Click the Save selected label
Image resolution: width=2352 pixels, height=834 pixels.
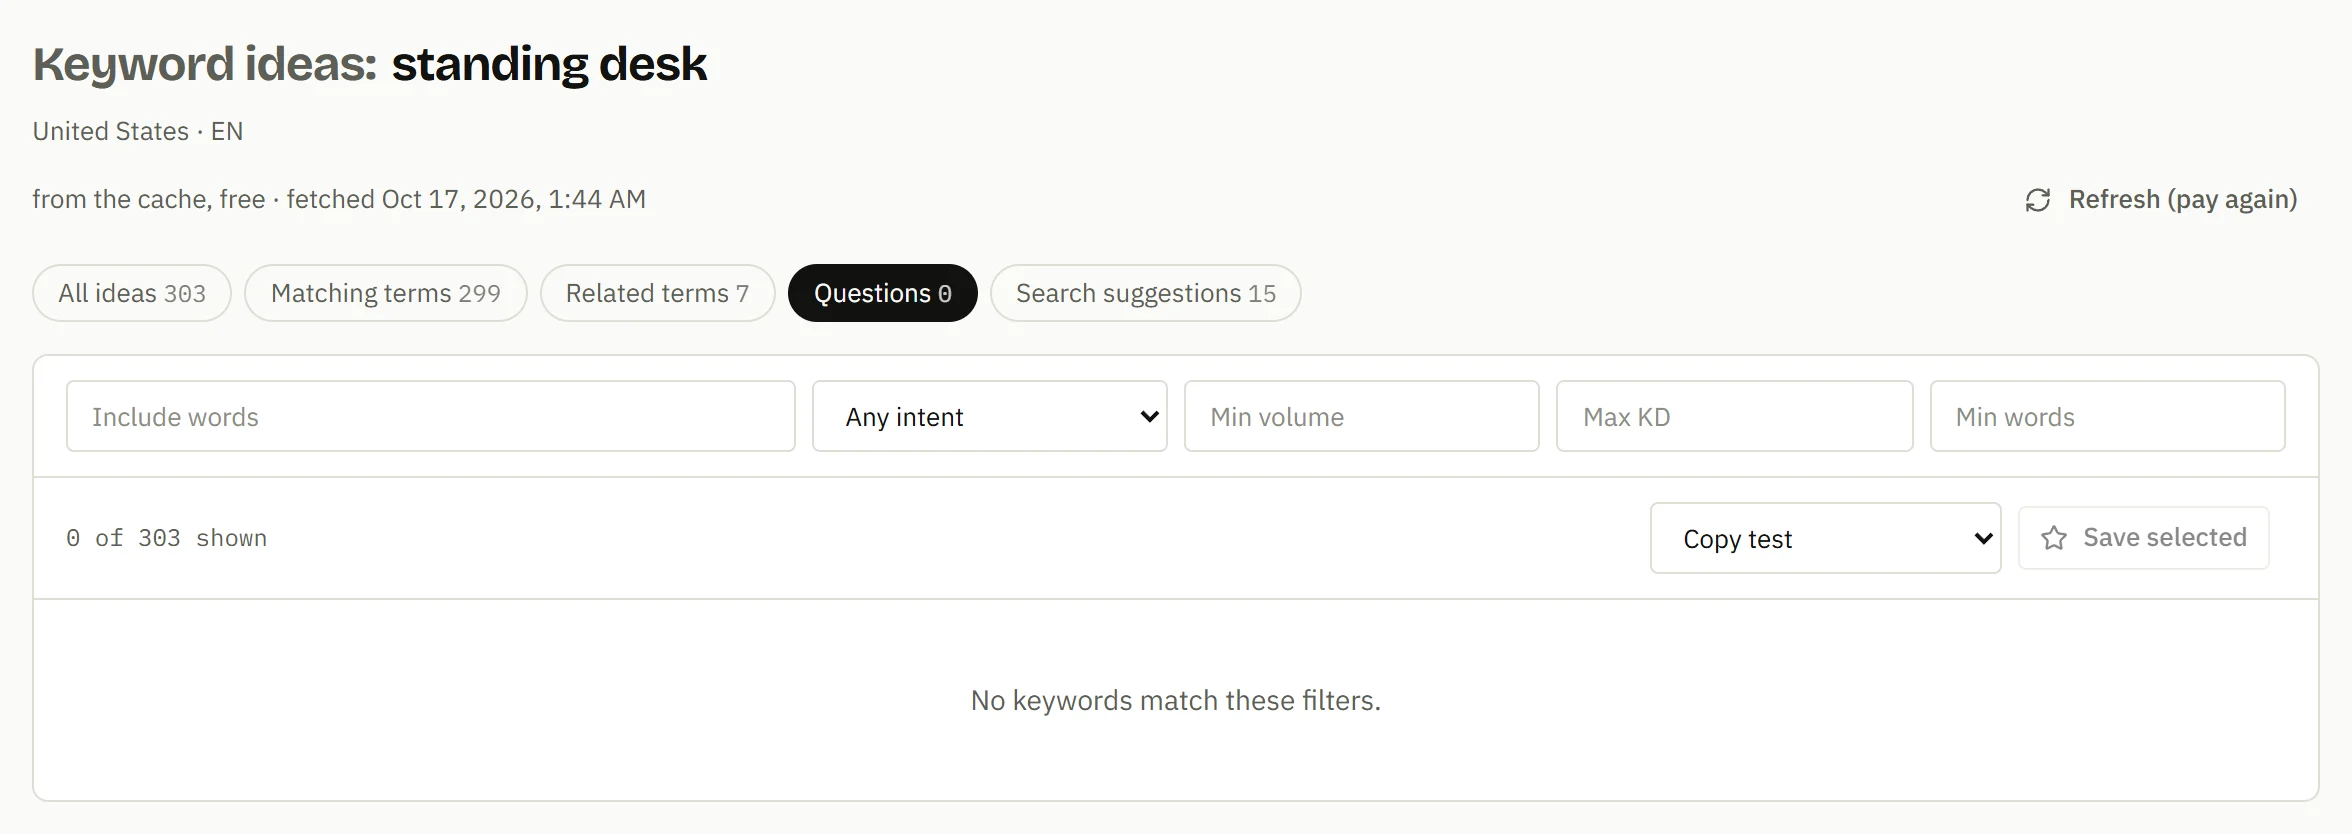pos(2165,538)
